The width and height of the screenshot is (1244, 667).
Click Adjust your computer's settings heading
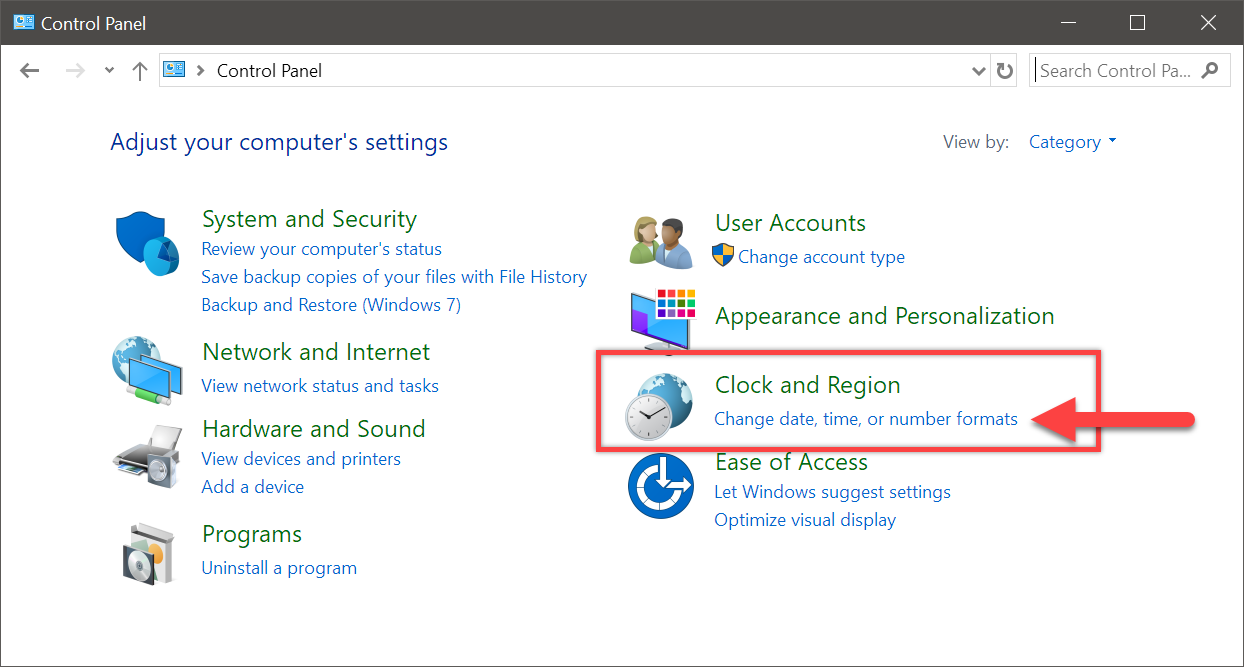pos(279,142)
